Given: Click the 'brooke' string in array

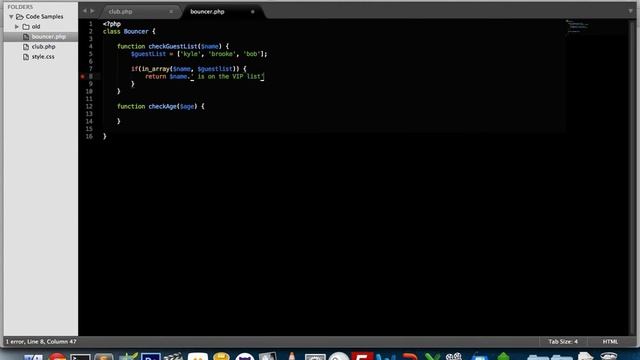Looking at the screenshot, I should 222,54.
